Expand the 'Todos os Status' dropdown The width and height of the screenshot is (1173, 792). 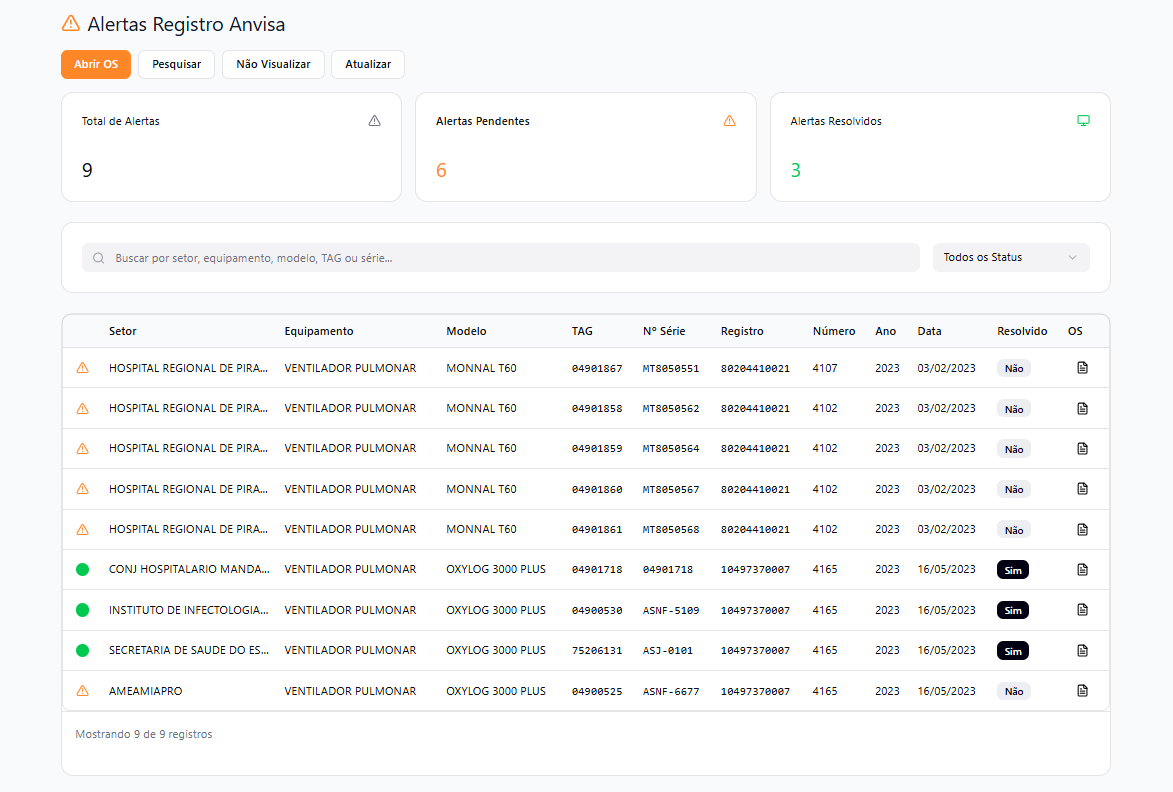[1010, 258]
